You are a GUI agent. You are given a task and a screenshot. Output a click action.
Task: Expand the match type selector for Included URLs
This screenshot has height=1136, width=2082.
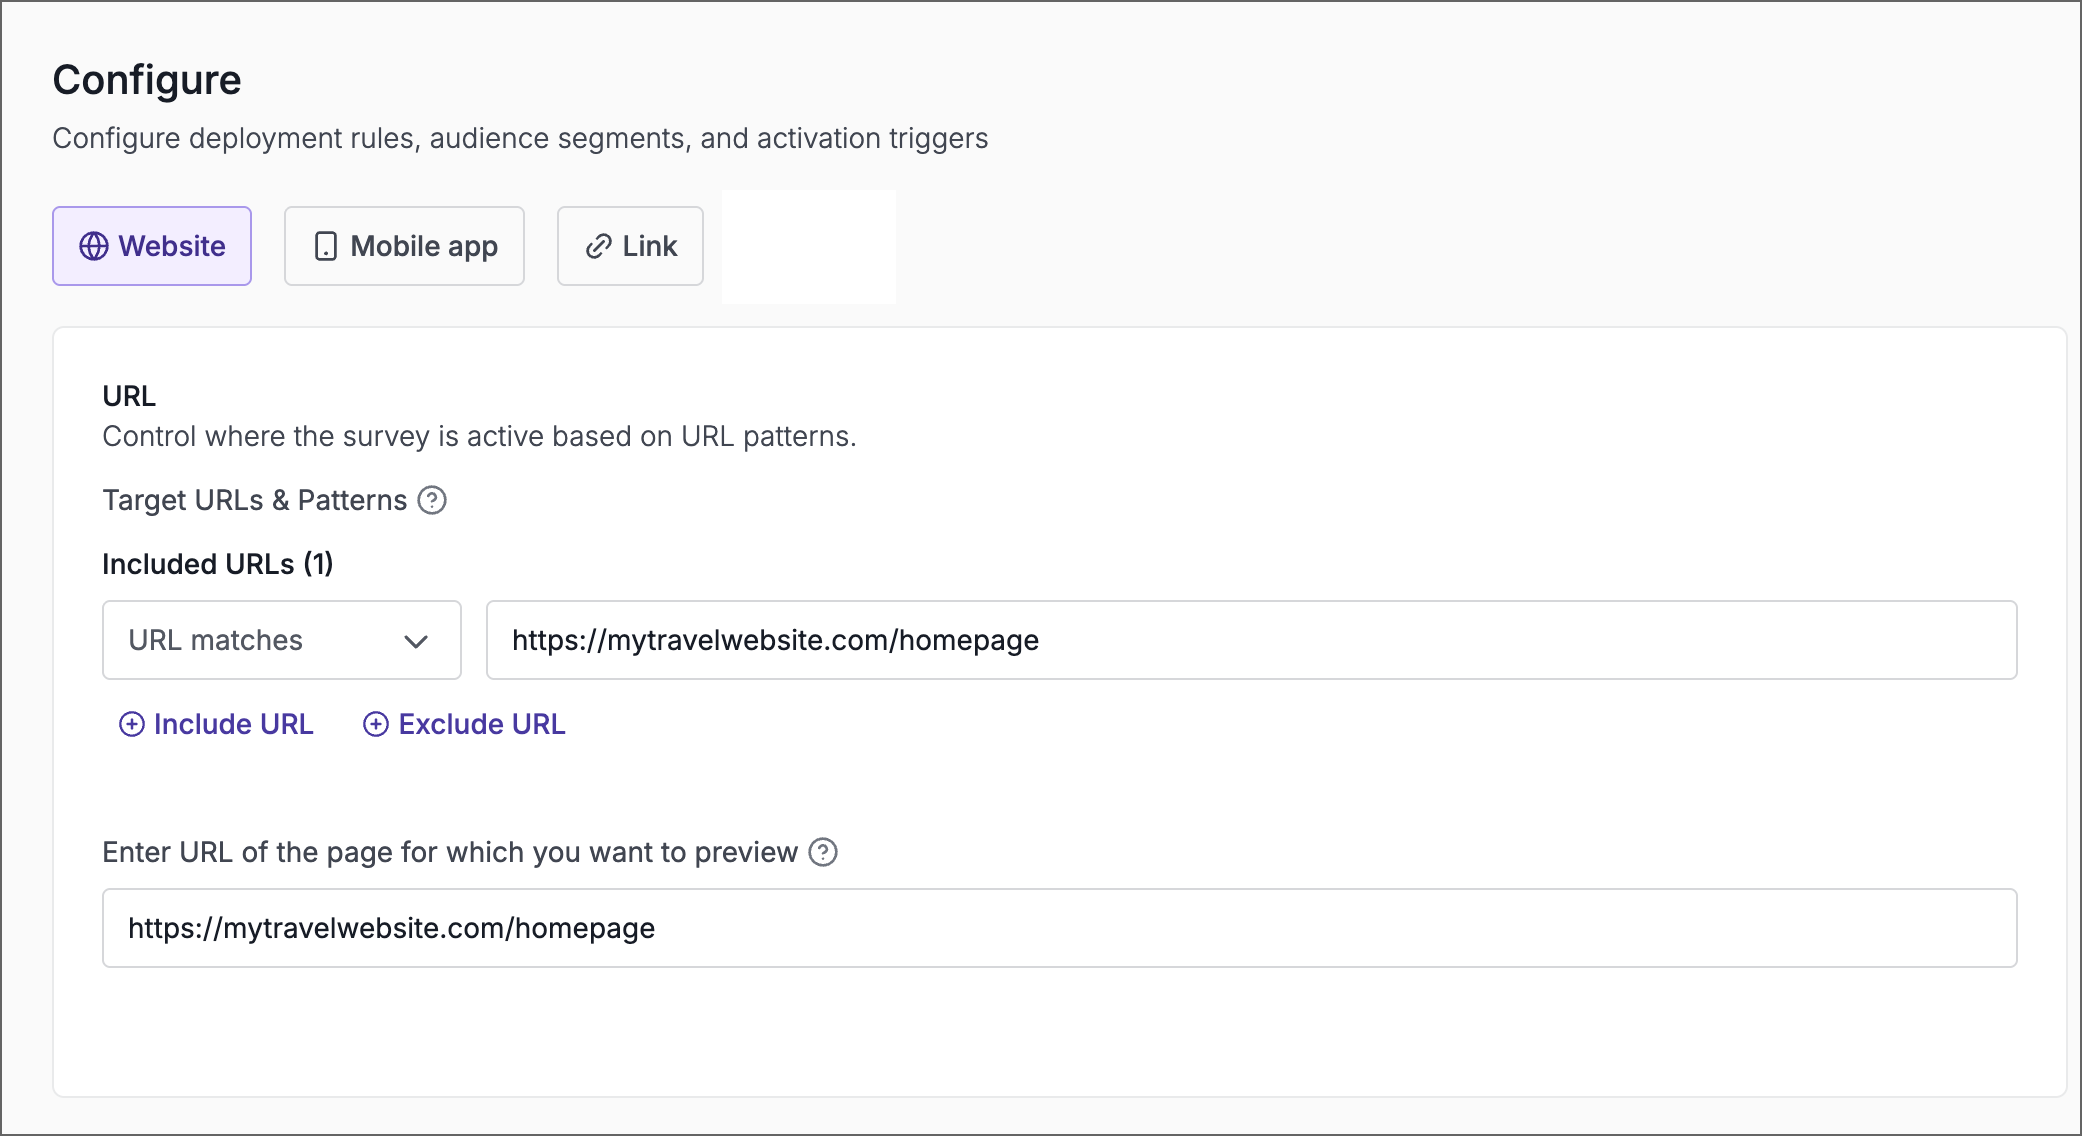[x=280, y=640]
